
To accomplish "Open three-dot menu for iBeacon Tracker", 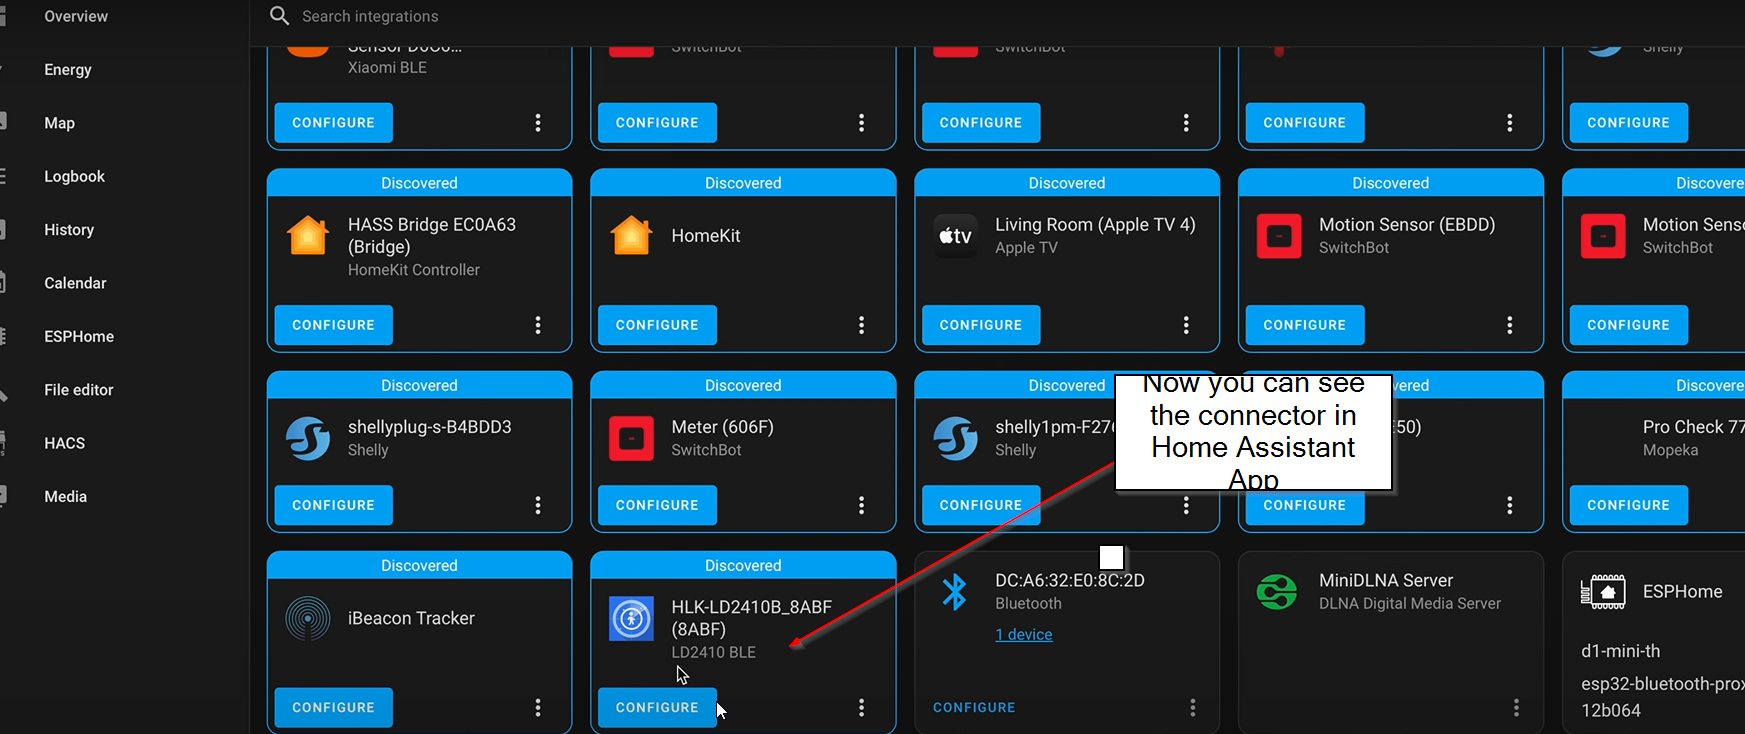I will click(x=538, y=707).
